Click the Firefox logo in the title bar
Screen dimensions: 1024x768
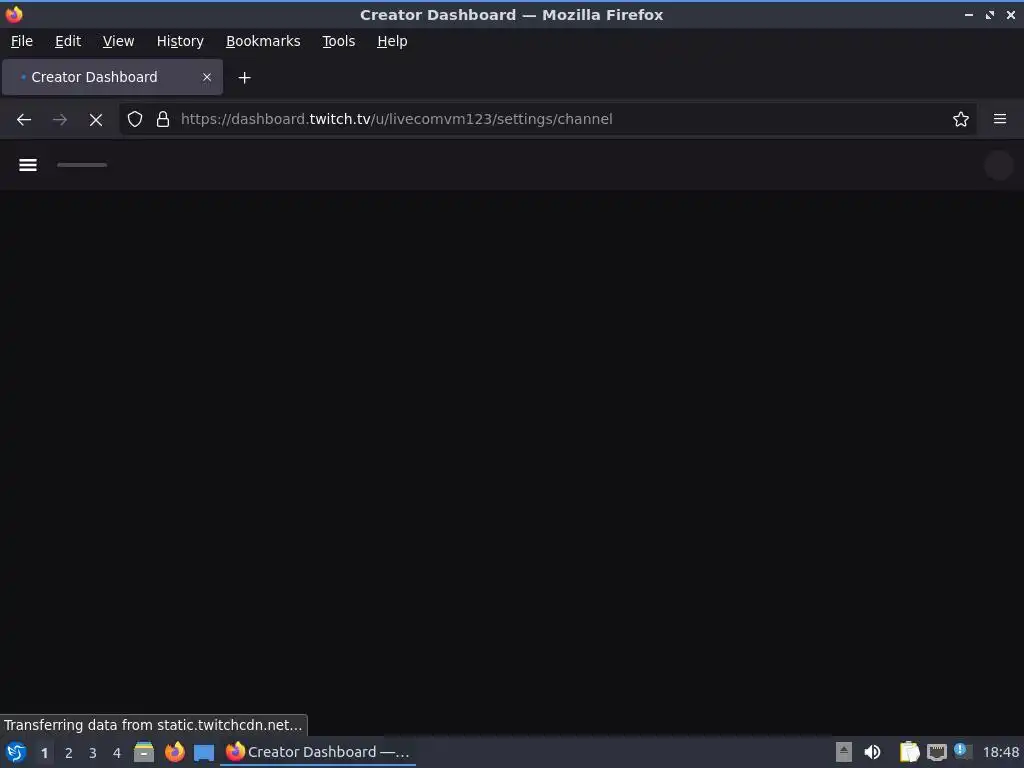[14, 14]
